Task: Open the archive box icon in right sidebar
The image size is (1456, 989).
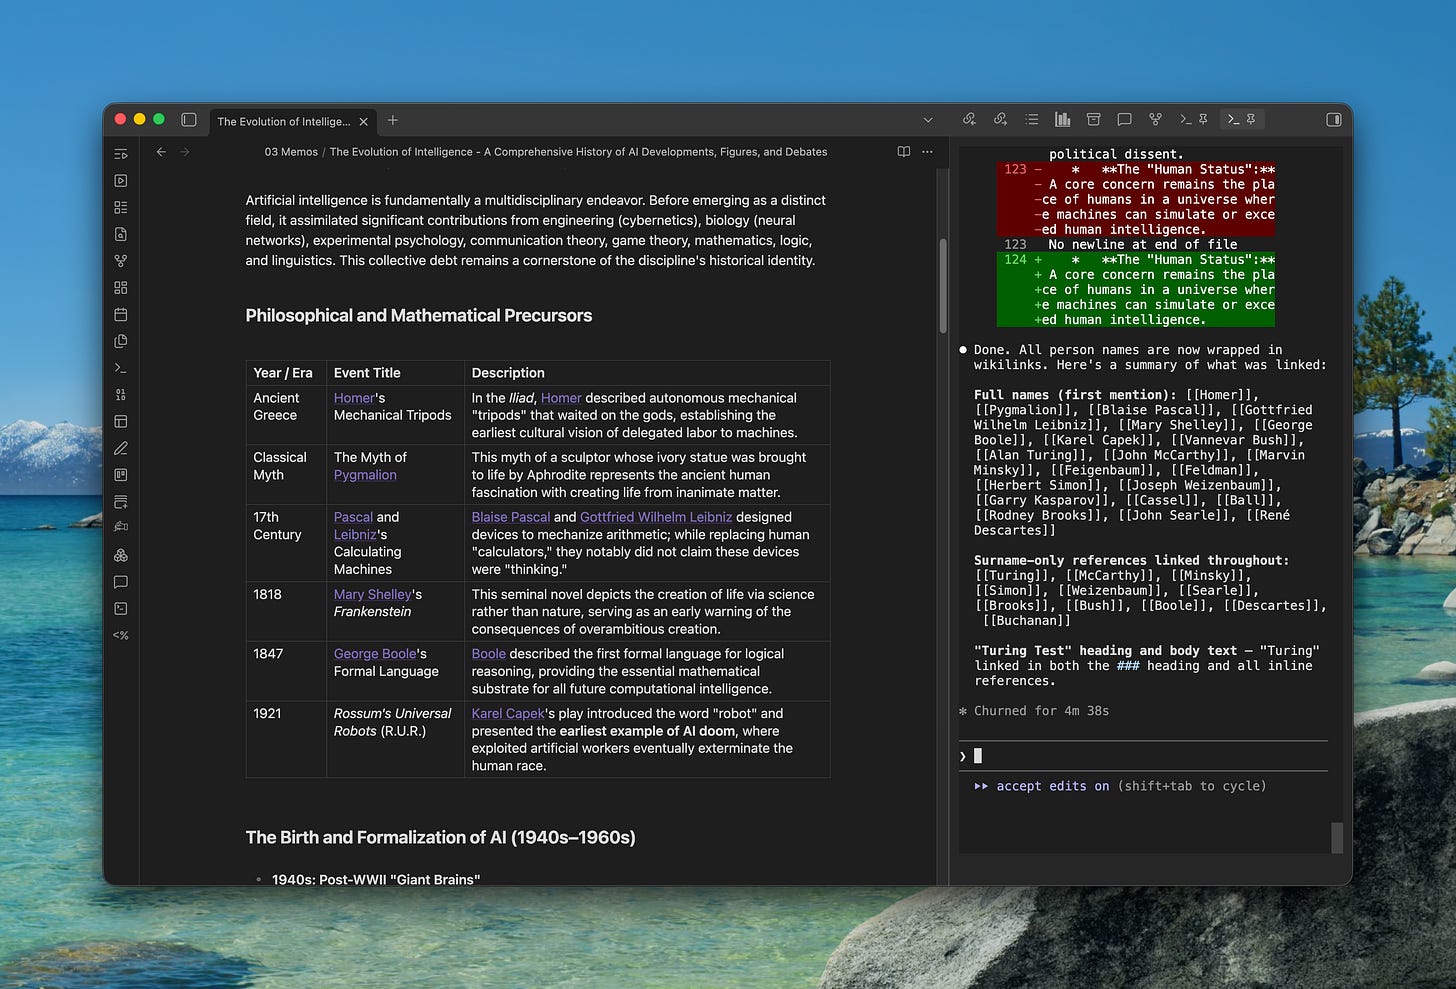Action: point(1093,119)
